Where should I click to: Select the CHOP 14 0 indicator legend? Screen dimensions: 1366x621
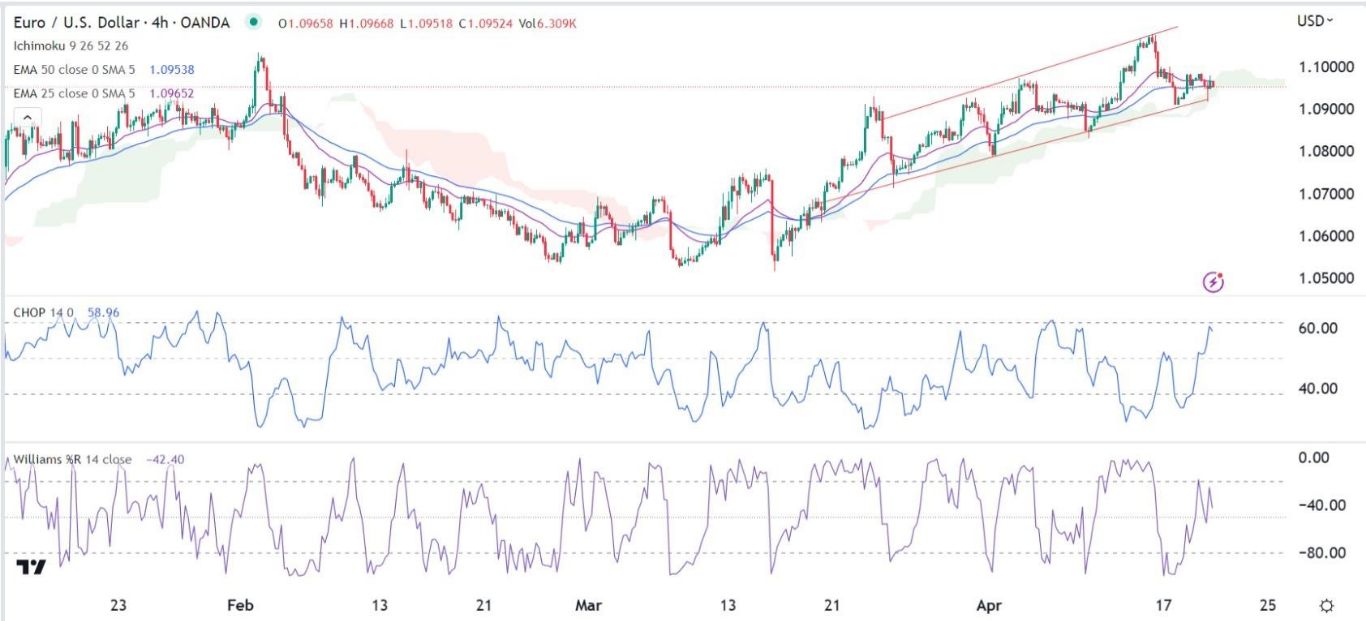point(45,312)
